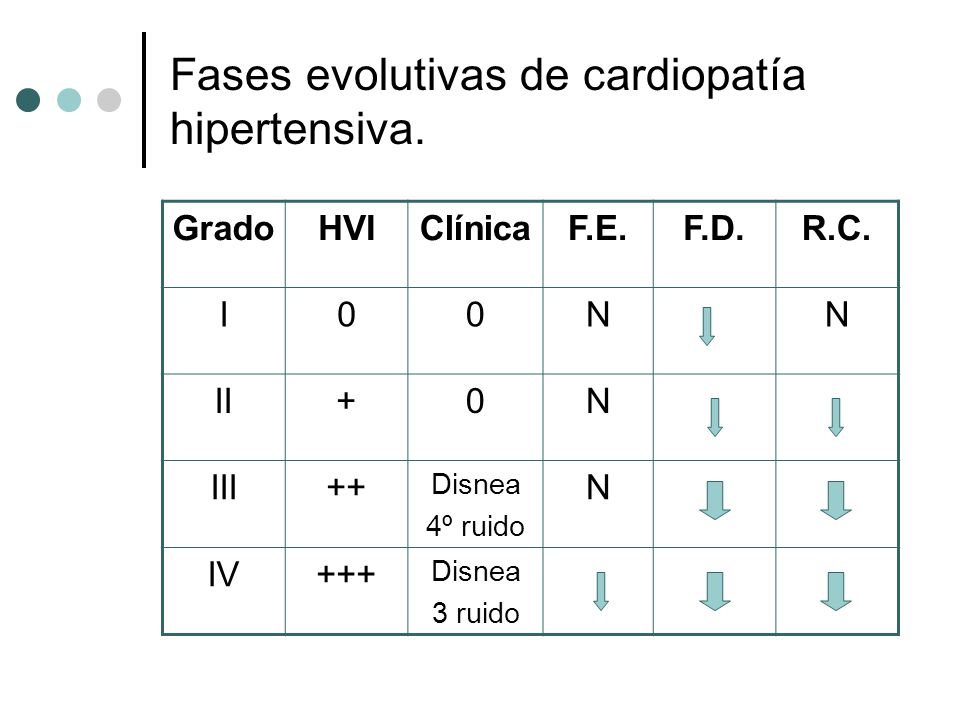960x720 pixels.
Task: Click the gray circle bullet
Action: (x=109, y=100)
